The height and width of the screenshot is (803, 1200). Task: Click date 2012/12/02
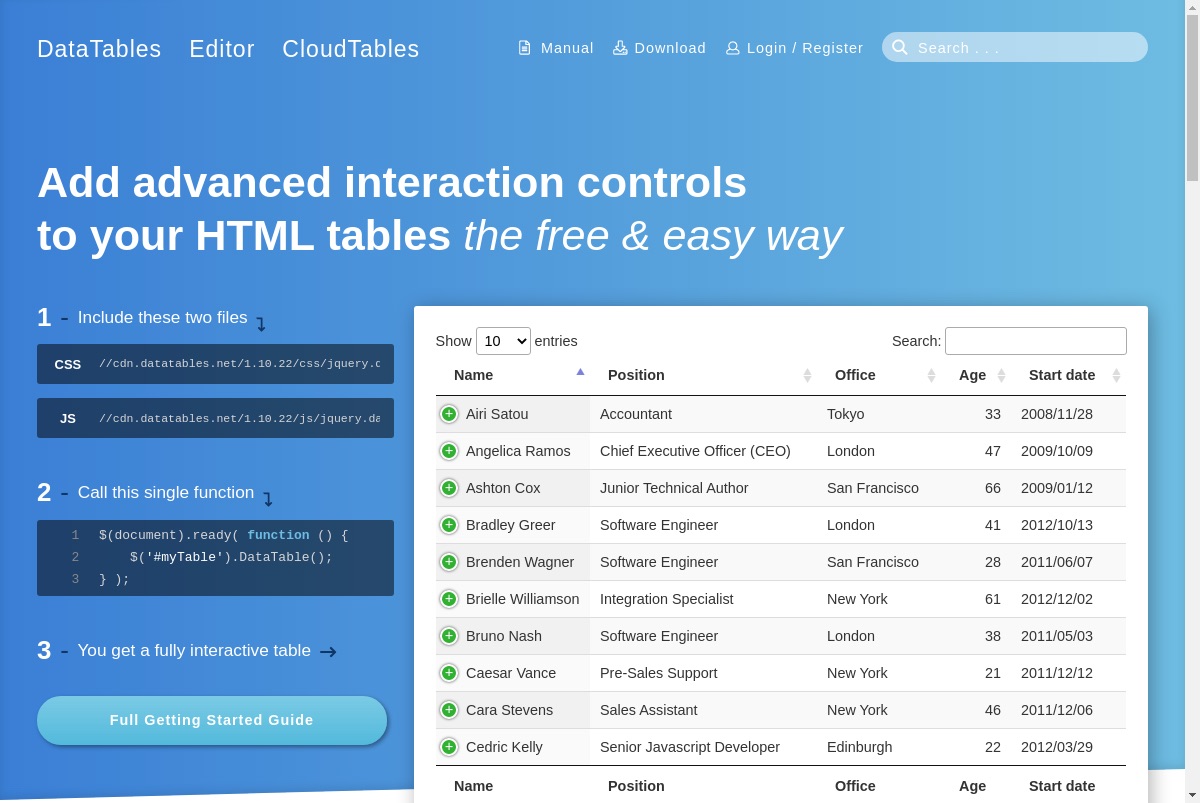click(x=1057, y=599)
